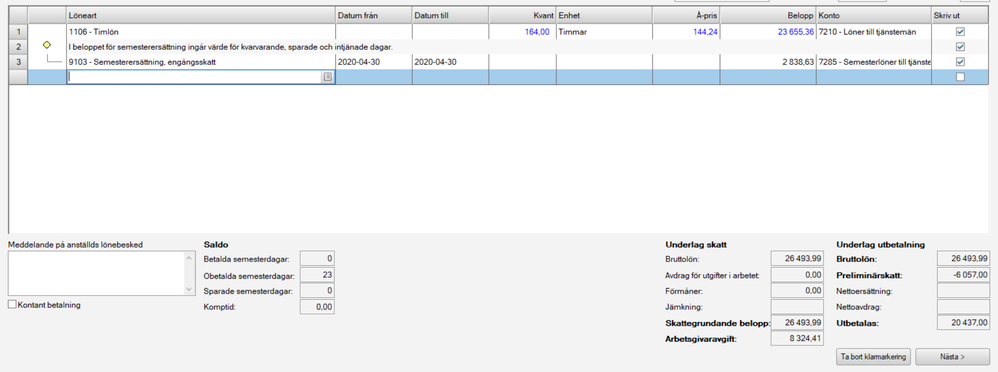This screenshot has width=998, height=372.
Task: Click inside Meddelande på anställds lönebesked box
Action: point(95,273)
